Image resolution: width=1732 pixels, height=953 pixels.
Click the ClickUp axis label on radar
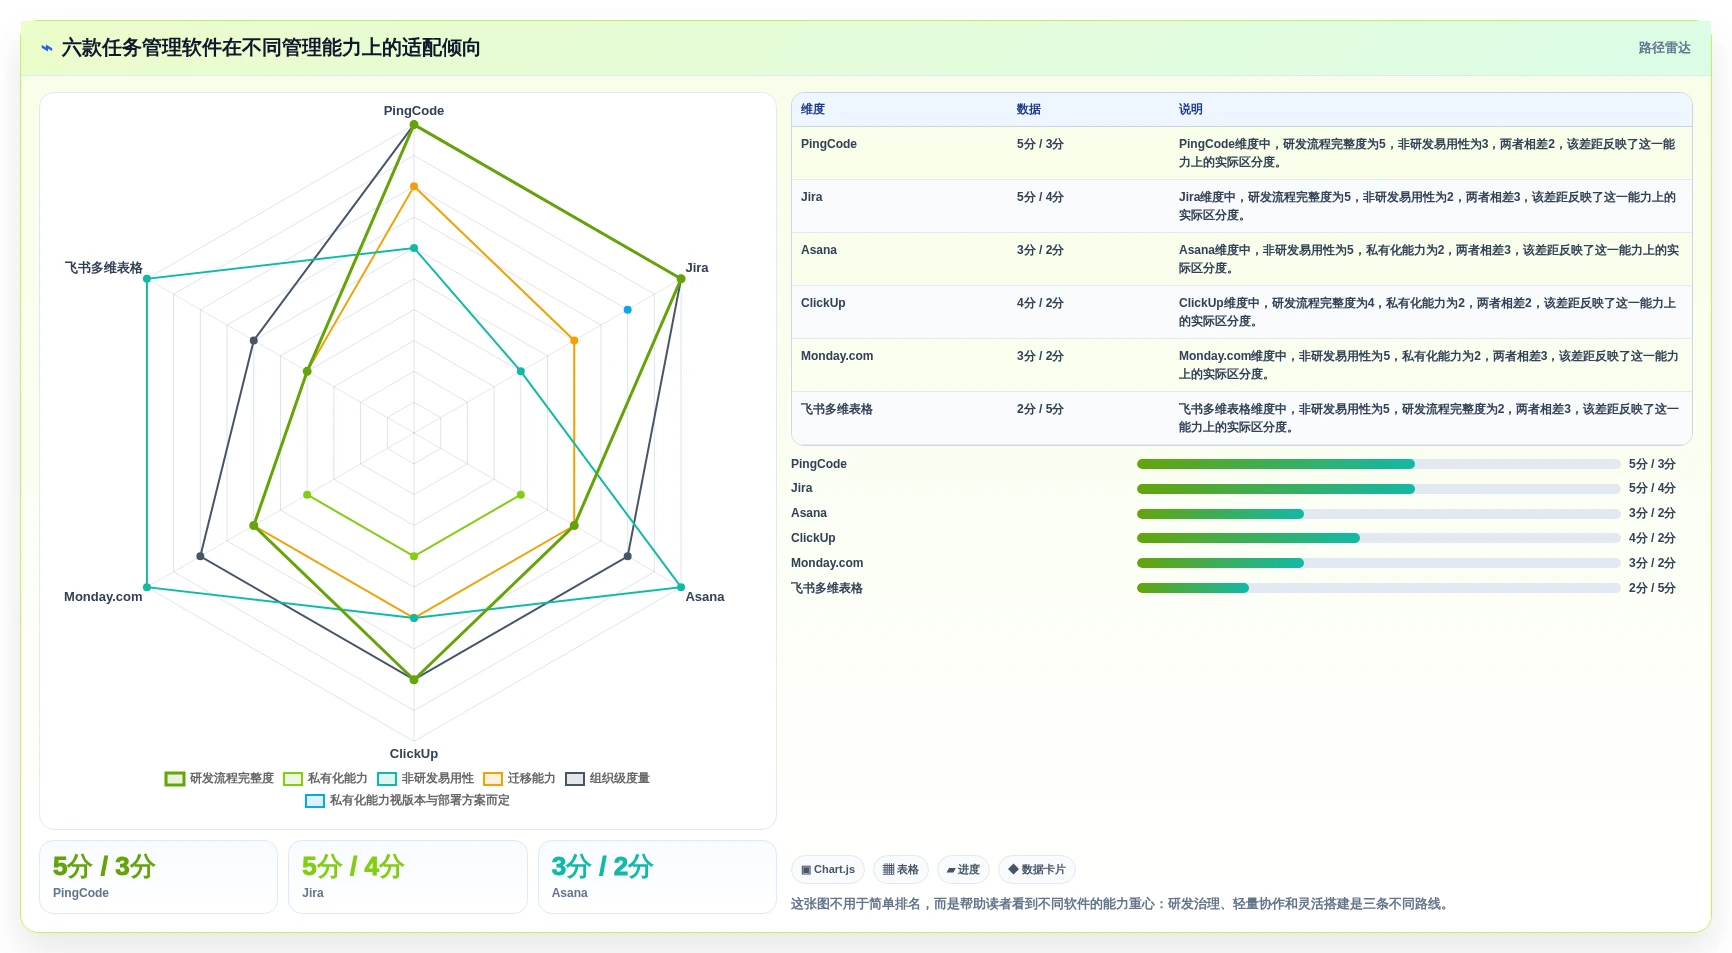(x=414, y=754)
